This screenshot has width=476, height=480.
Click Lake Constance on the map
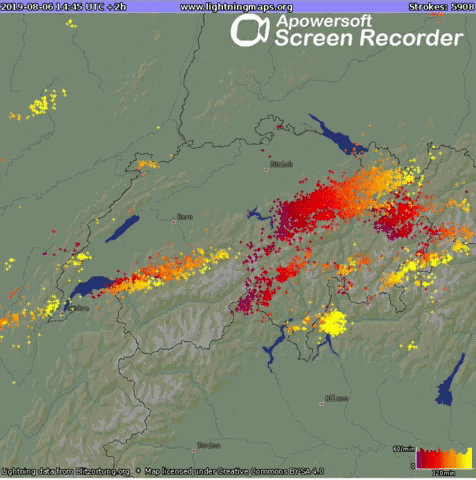pos(337,136)
